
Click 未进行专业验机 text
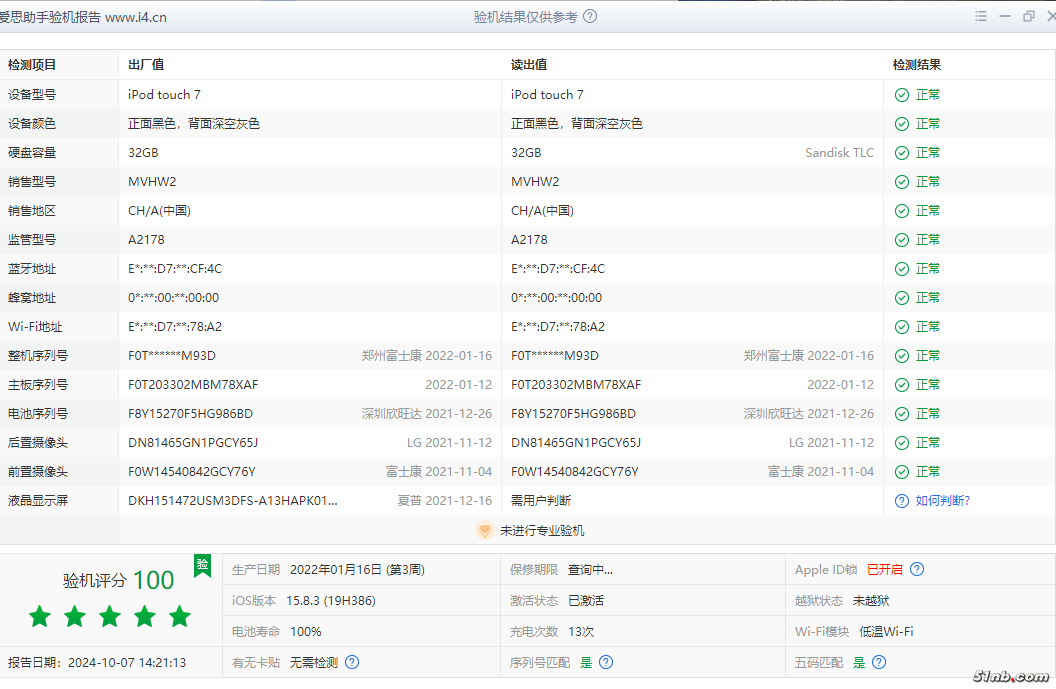pos(542,531)
